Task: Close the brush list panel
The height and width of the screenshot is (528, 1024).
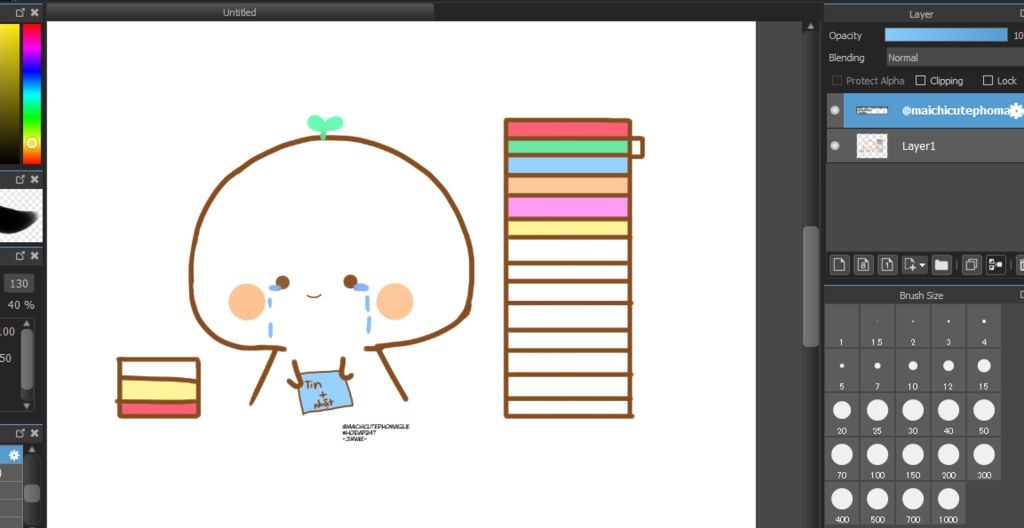Action: [x=35, y=433]
